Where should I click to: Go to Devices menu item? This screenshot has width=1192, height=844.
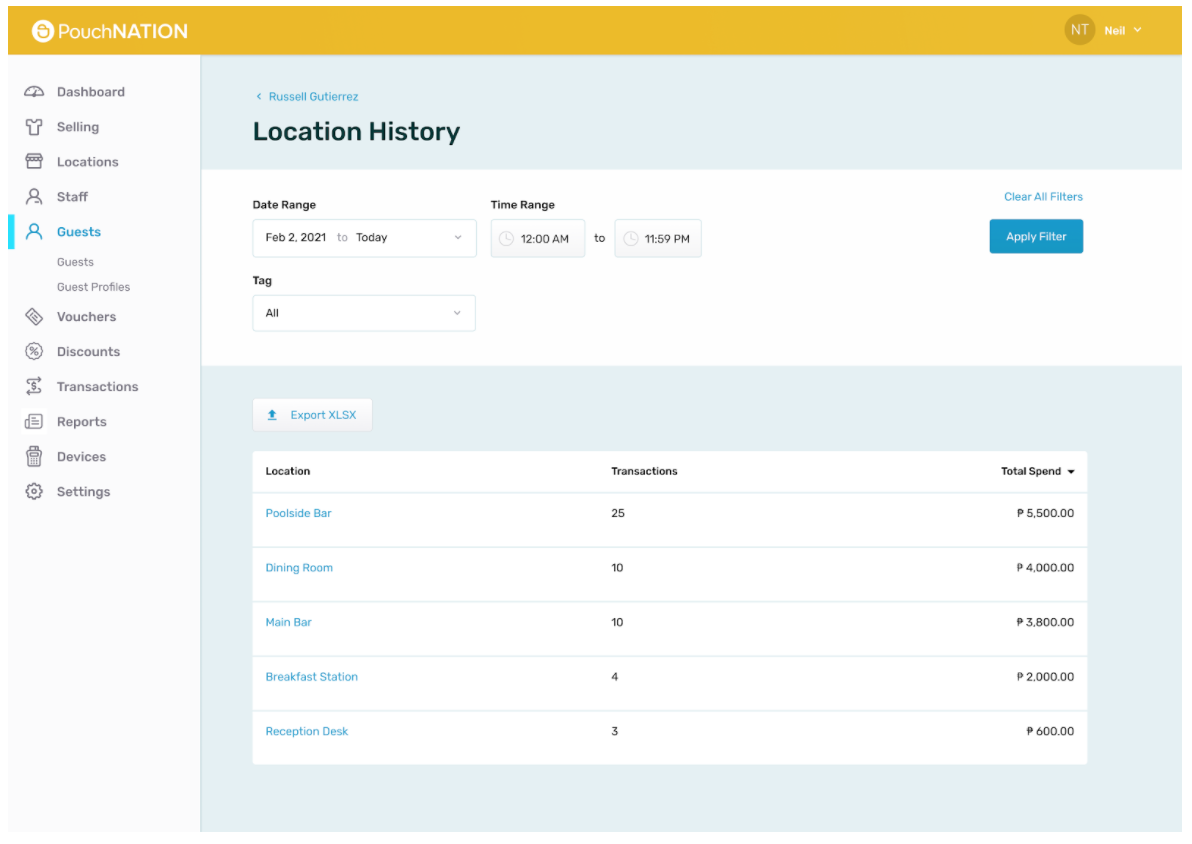pyautogui.click(x=81, y=457)
